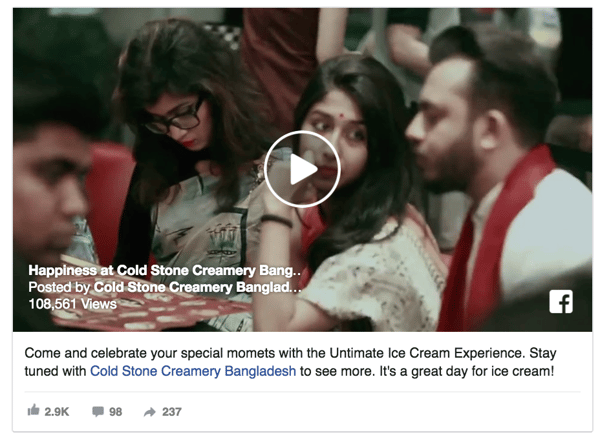This screenshot has height=439, width=600.
Task: Select the 108,561 Views text
Action: click(73, 304)
